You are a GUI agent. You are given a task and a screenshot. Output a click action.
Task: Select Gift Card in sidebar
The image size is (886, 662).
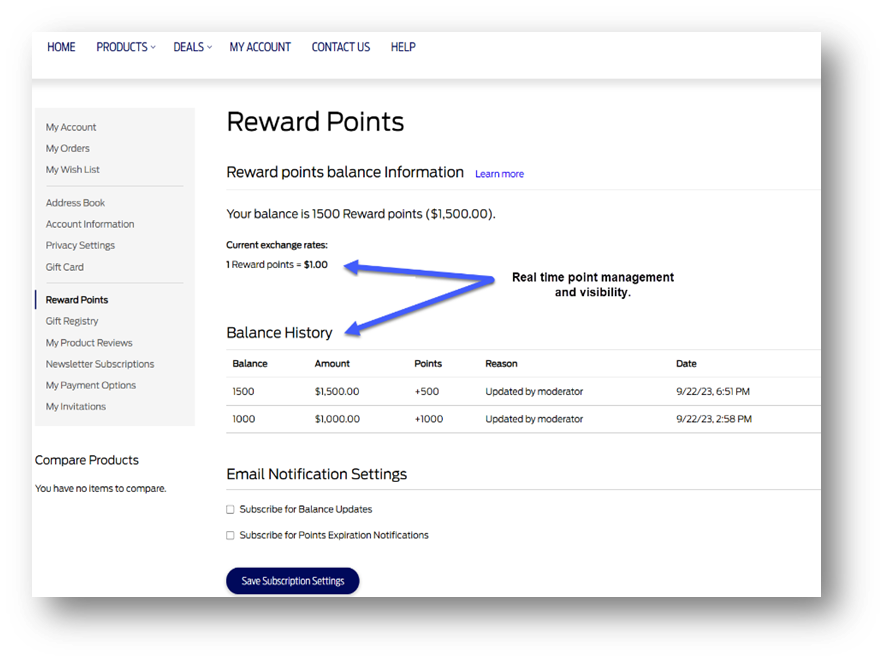click(64, 267)
